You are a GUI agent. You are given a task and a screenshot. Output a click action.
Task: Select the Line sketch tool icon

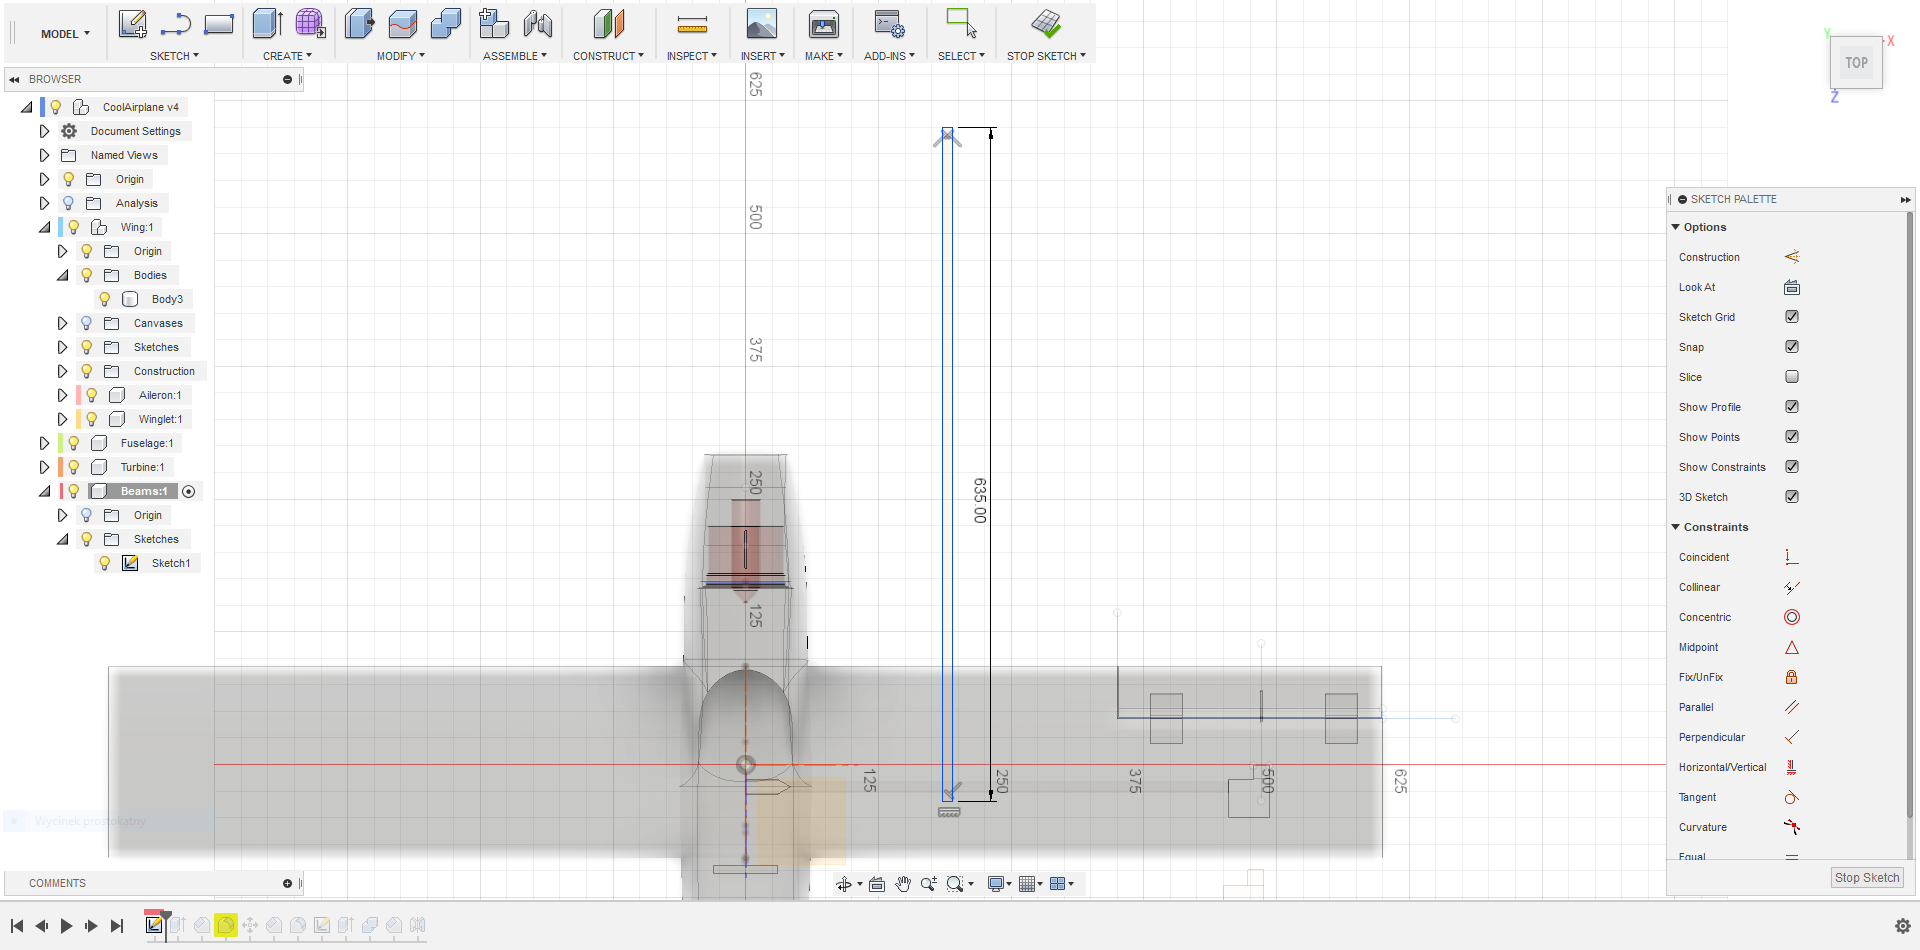point(176,24)
